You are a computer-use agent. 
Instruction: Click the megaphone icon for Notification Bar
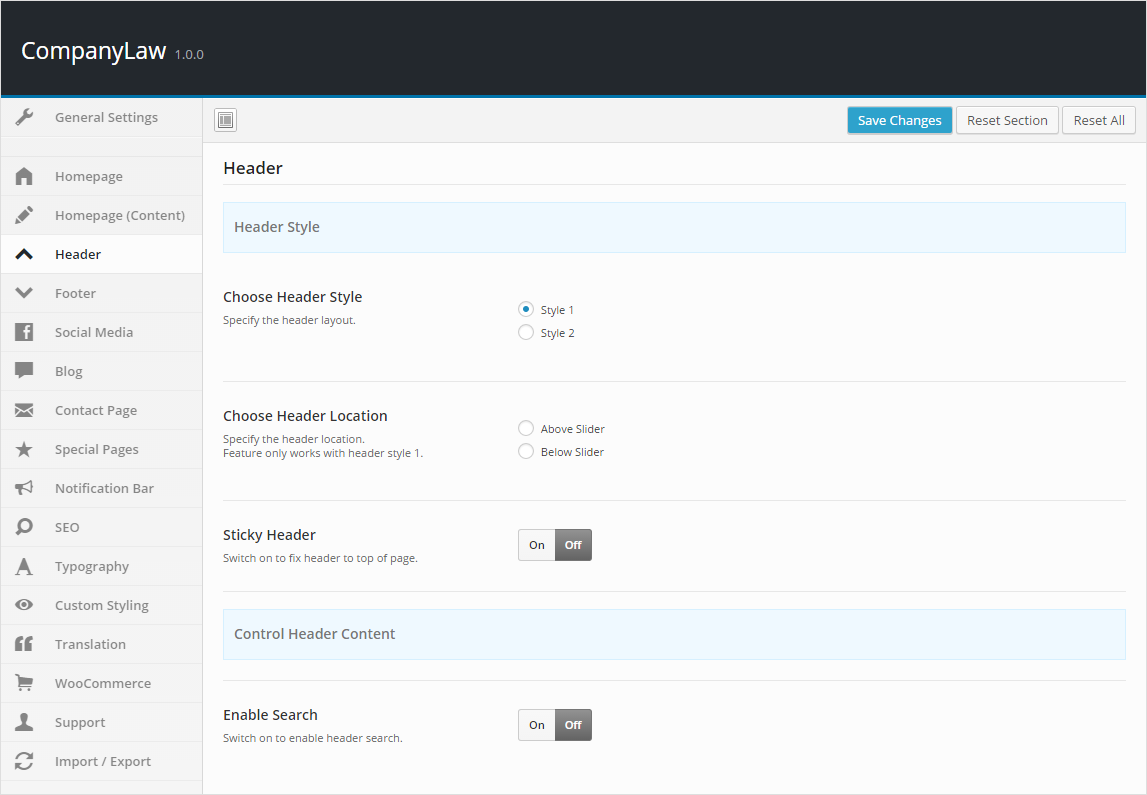(25, 488)
